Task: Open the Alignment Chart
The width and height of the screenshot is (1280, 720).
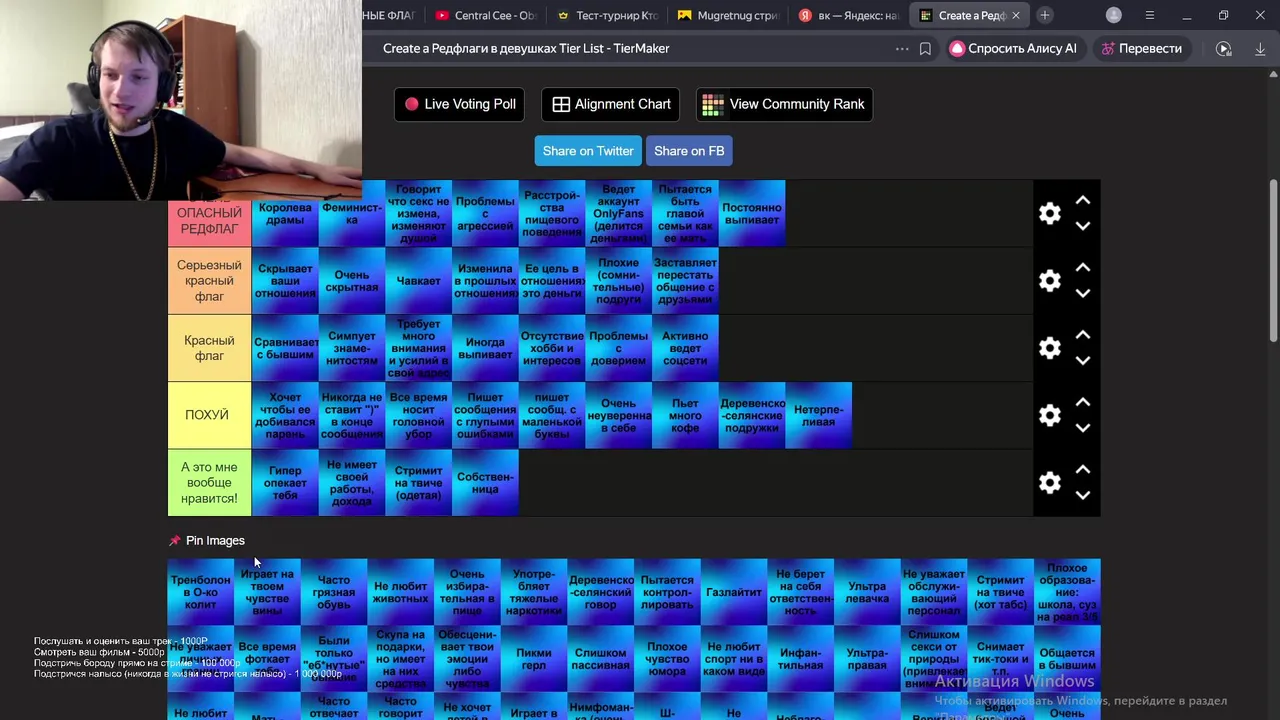Action: point(611,104)
